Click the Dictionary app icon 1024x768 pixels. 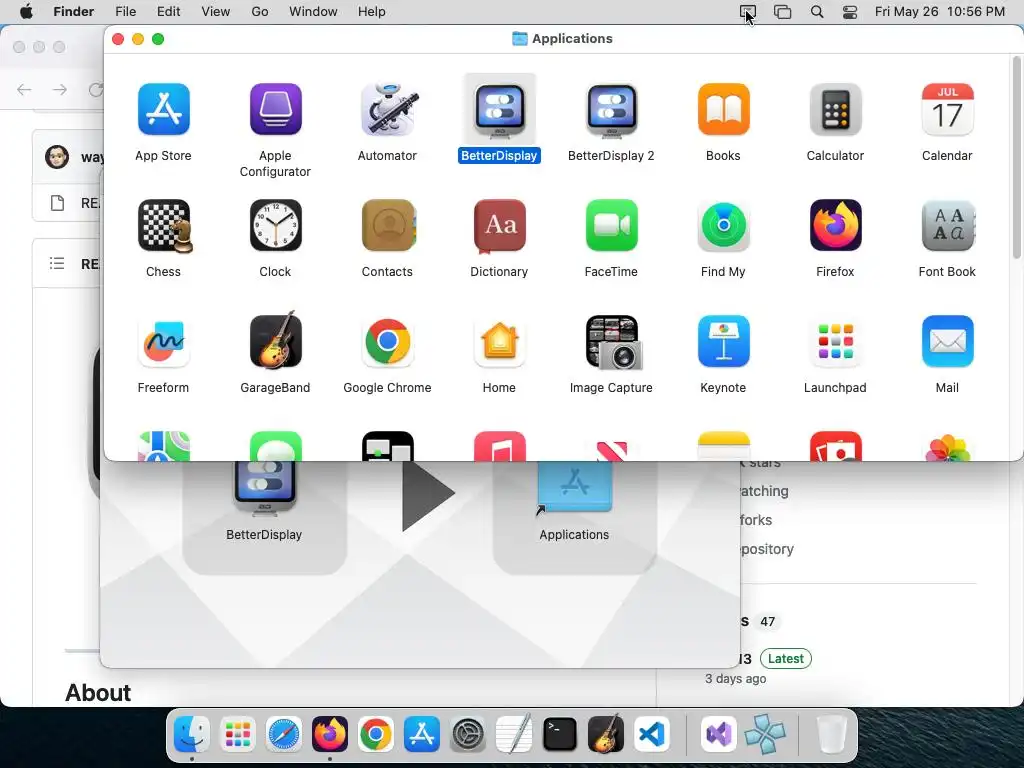pyautogui.click(x=500, y=225)
